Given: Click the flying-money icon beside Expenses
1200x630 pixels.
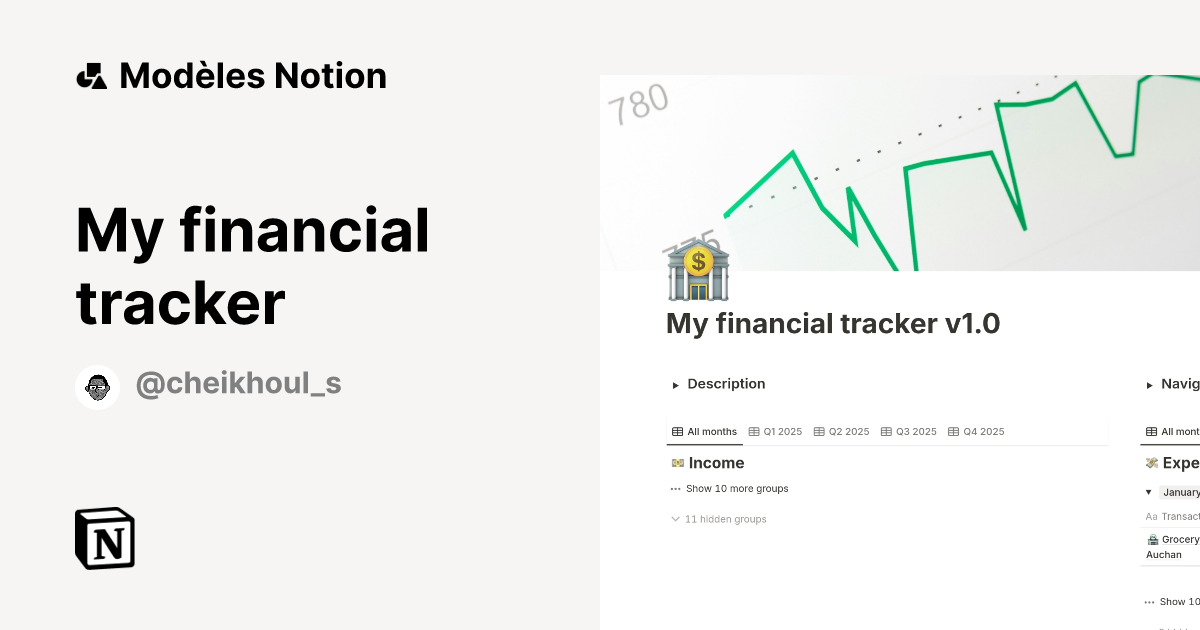Looking at the screenshot, I should click(x=1152, y=463).
